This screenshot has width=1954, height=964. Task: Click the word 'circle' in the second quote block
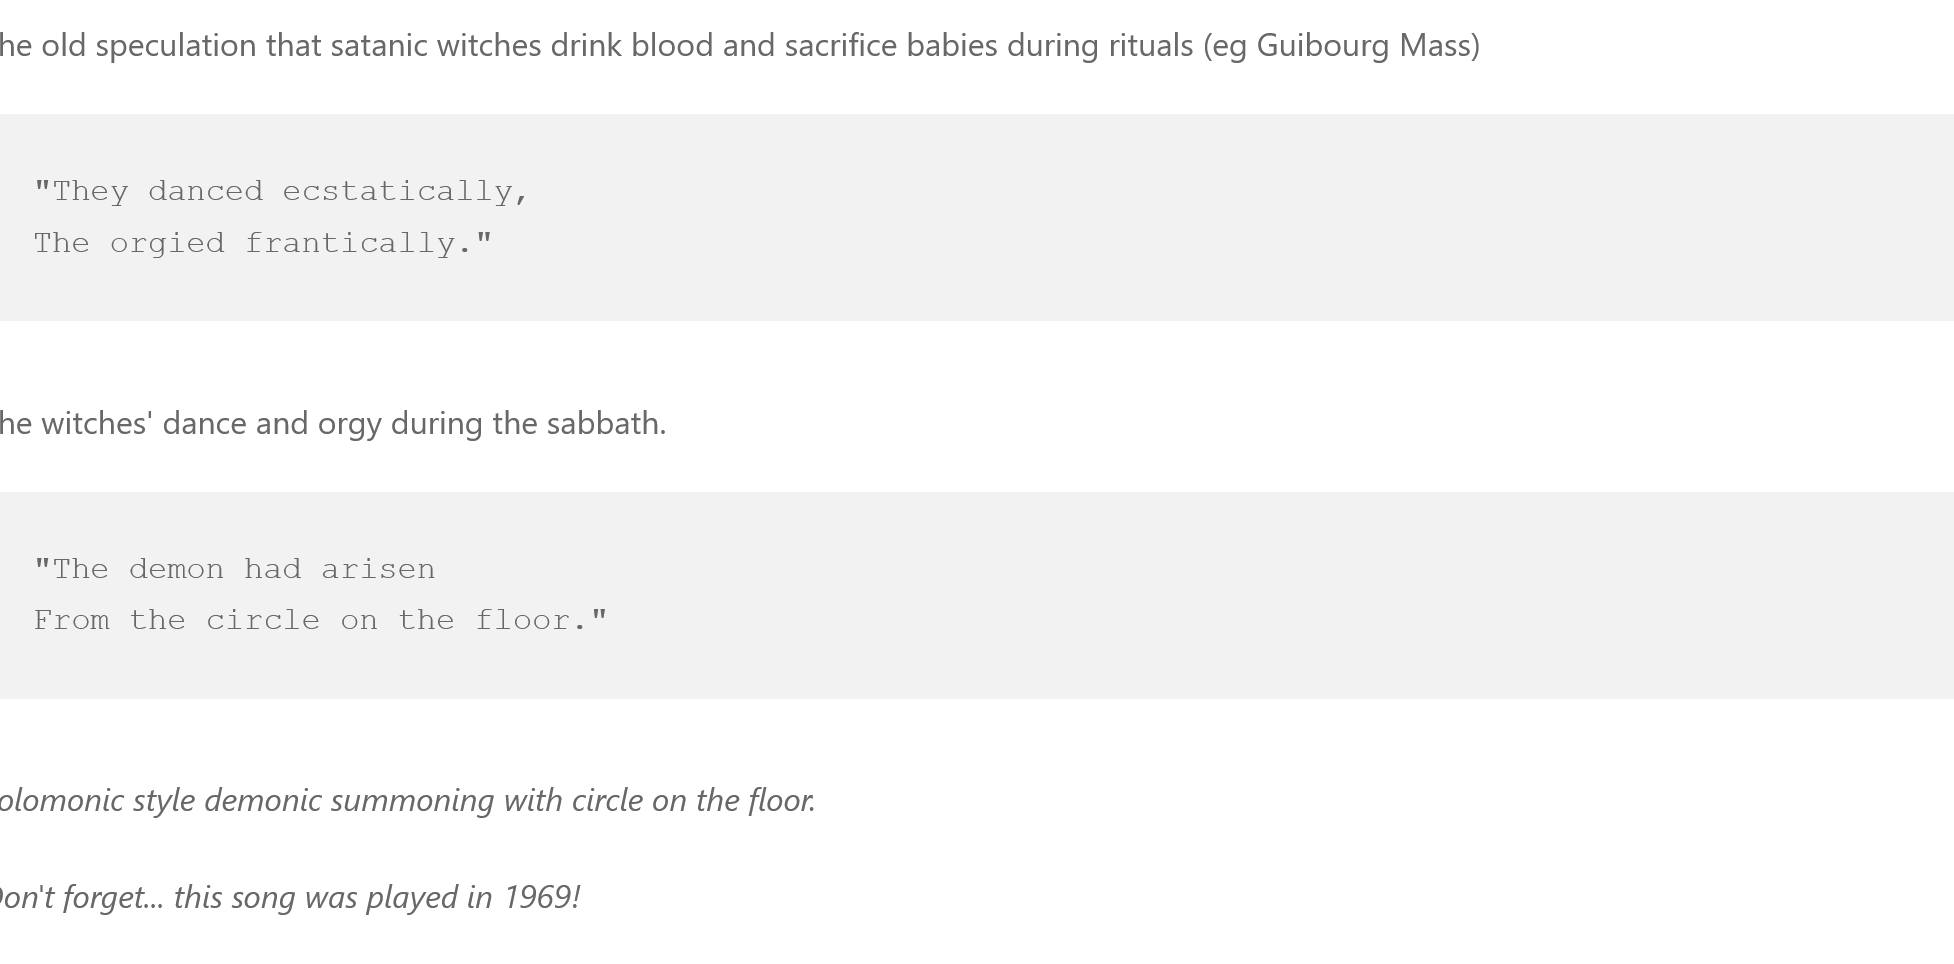point(263,621)
